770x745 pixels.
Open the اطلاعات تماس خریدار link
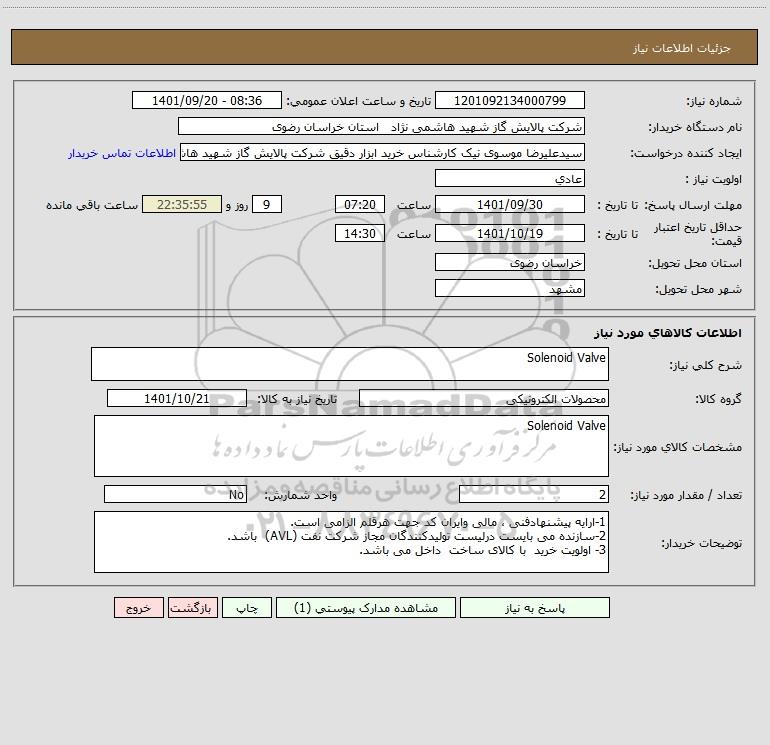[122, 153]
